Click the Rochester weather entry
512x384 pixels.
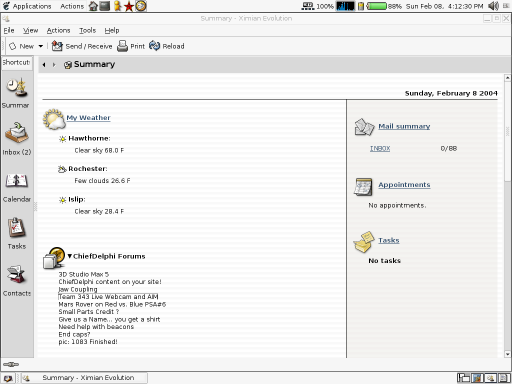[x=88, y=169]
